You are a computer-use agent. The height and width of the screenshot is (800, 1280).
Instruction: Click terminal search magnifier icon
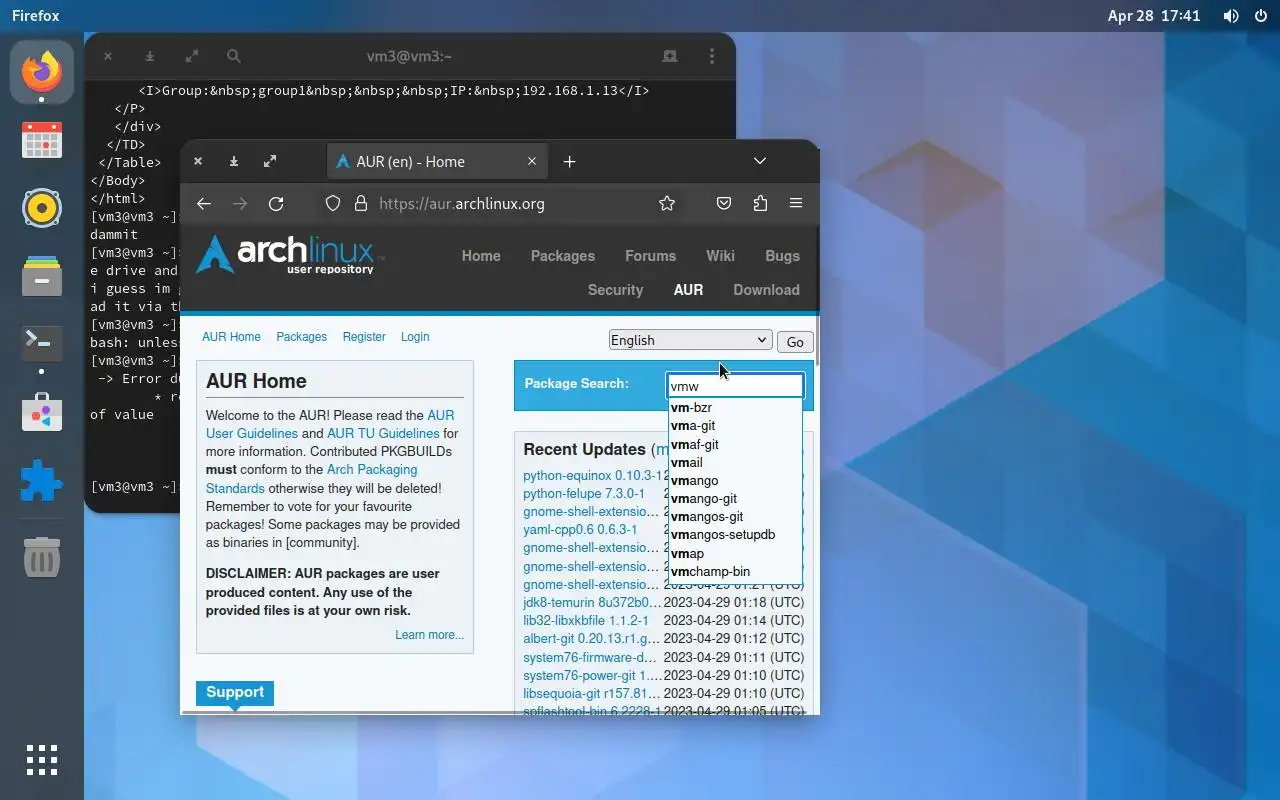(x=233, y=56)
